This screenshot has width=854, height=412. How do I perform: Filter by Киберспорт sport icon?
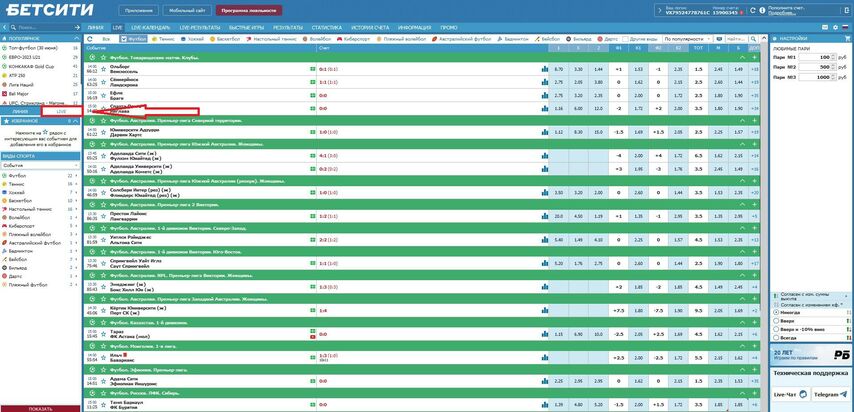click(x=339, y=39)
